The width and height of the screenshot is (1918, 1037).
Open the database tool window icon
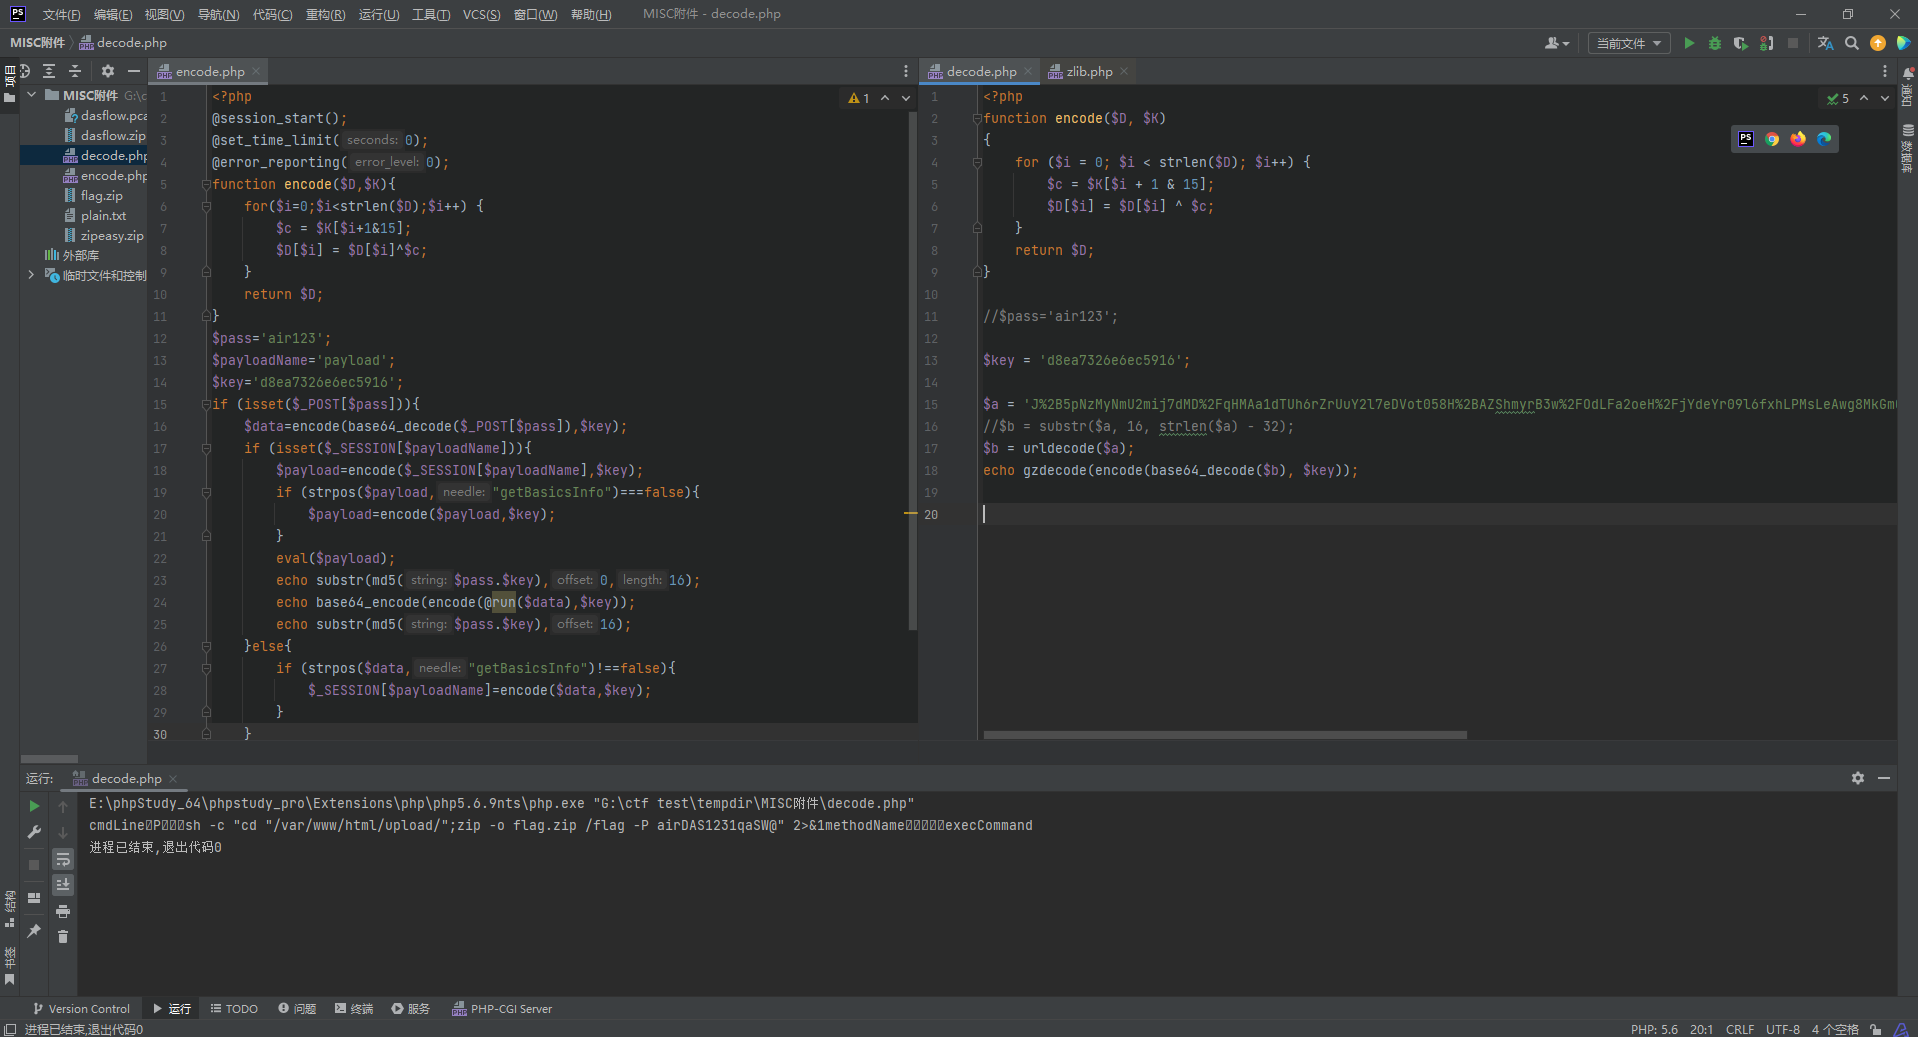point(1908,131)
